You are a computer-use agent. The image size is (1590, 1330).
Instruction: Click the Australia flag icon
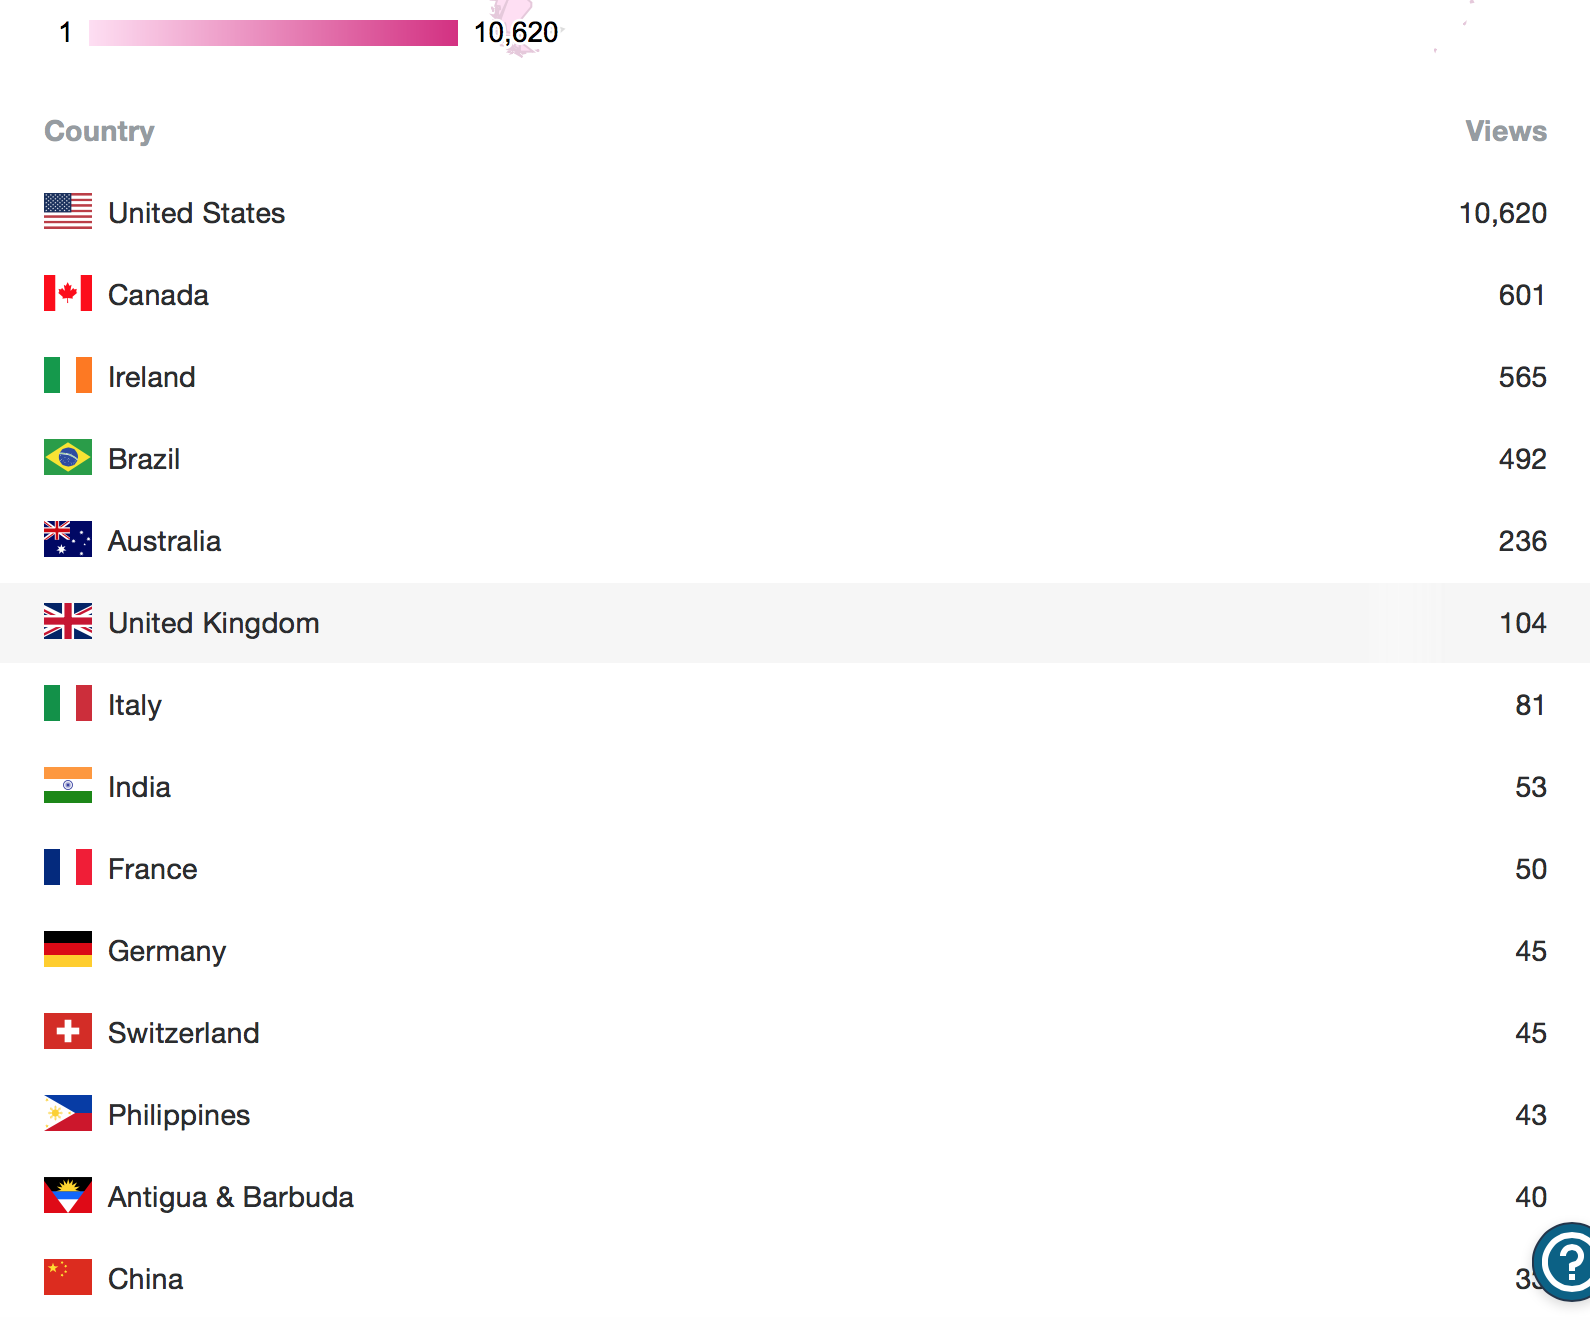pyautogui.click(x=68, y=539)
